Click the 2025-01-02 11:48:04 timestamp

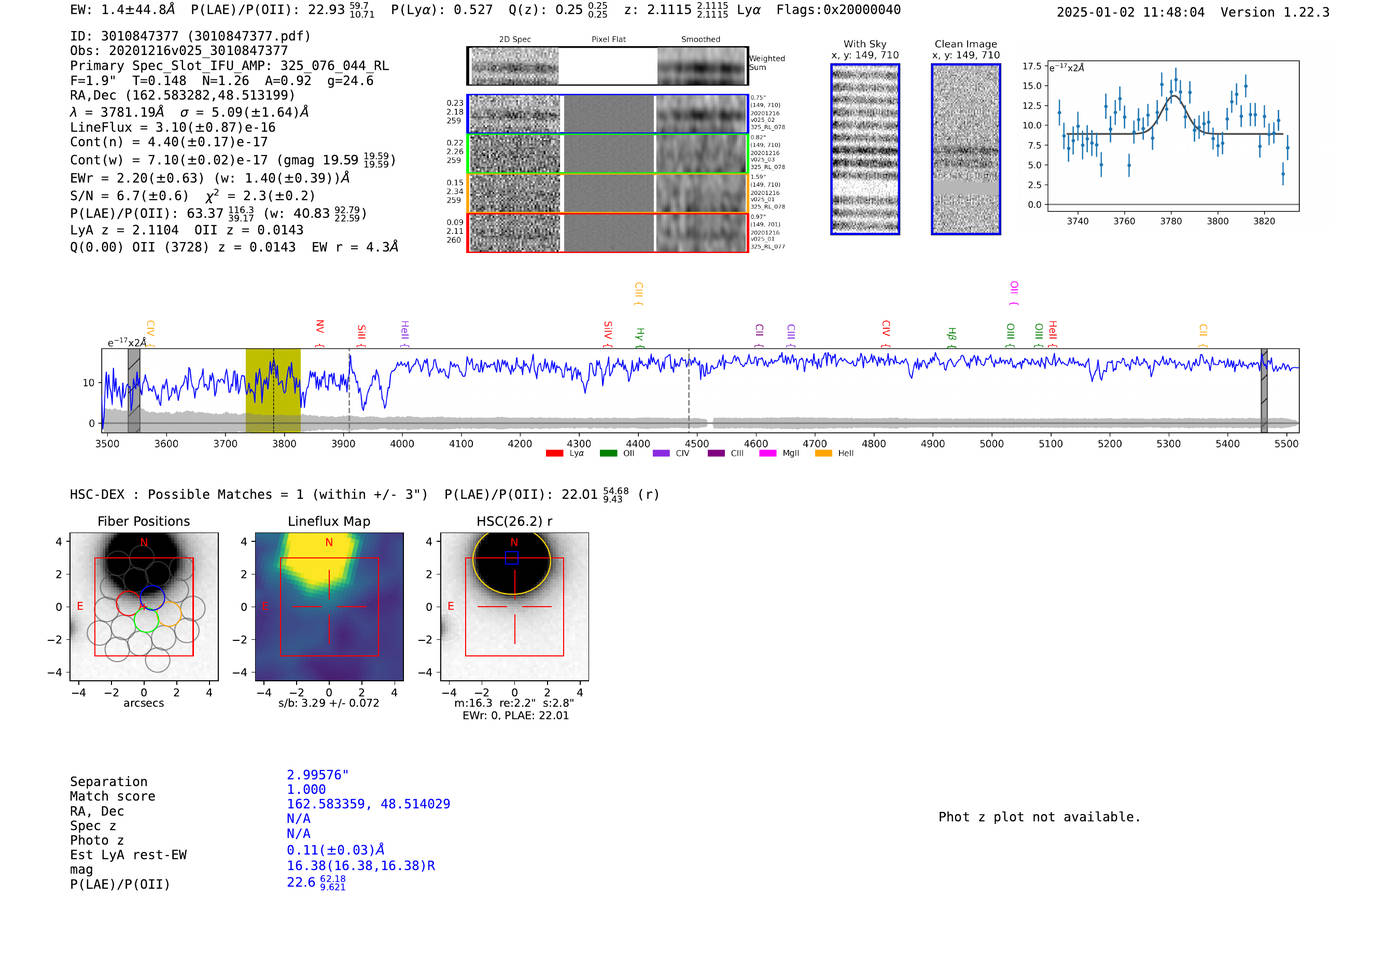pos(1130,12)
